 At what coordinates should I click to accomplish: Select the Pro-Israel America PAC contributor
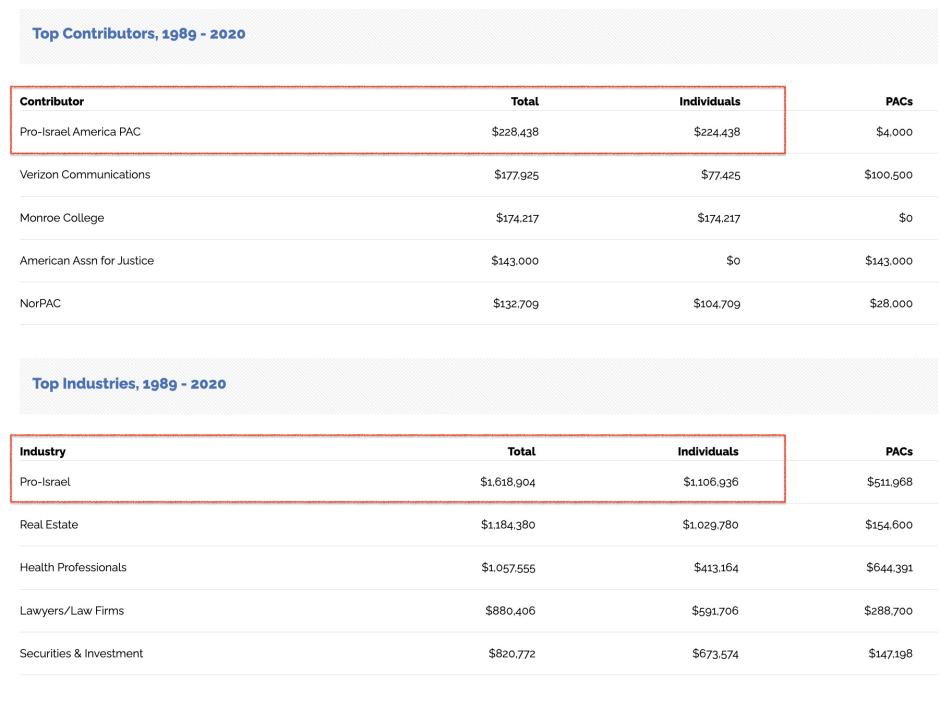tap(80, 132)
